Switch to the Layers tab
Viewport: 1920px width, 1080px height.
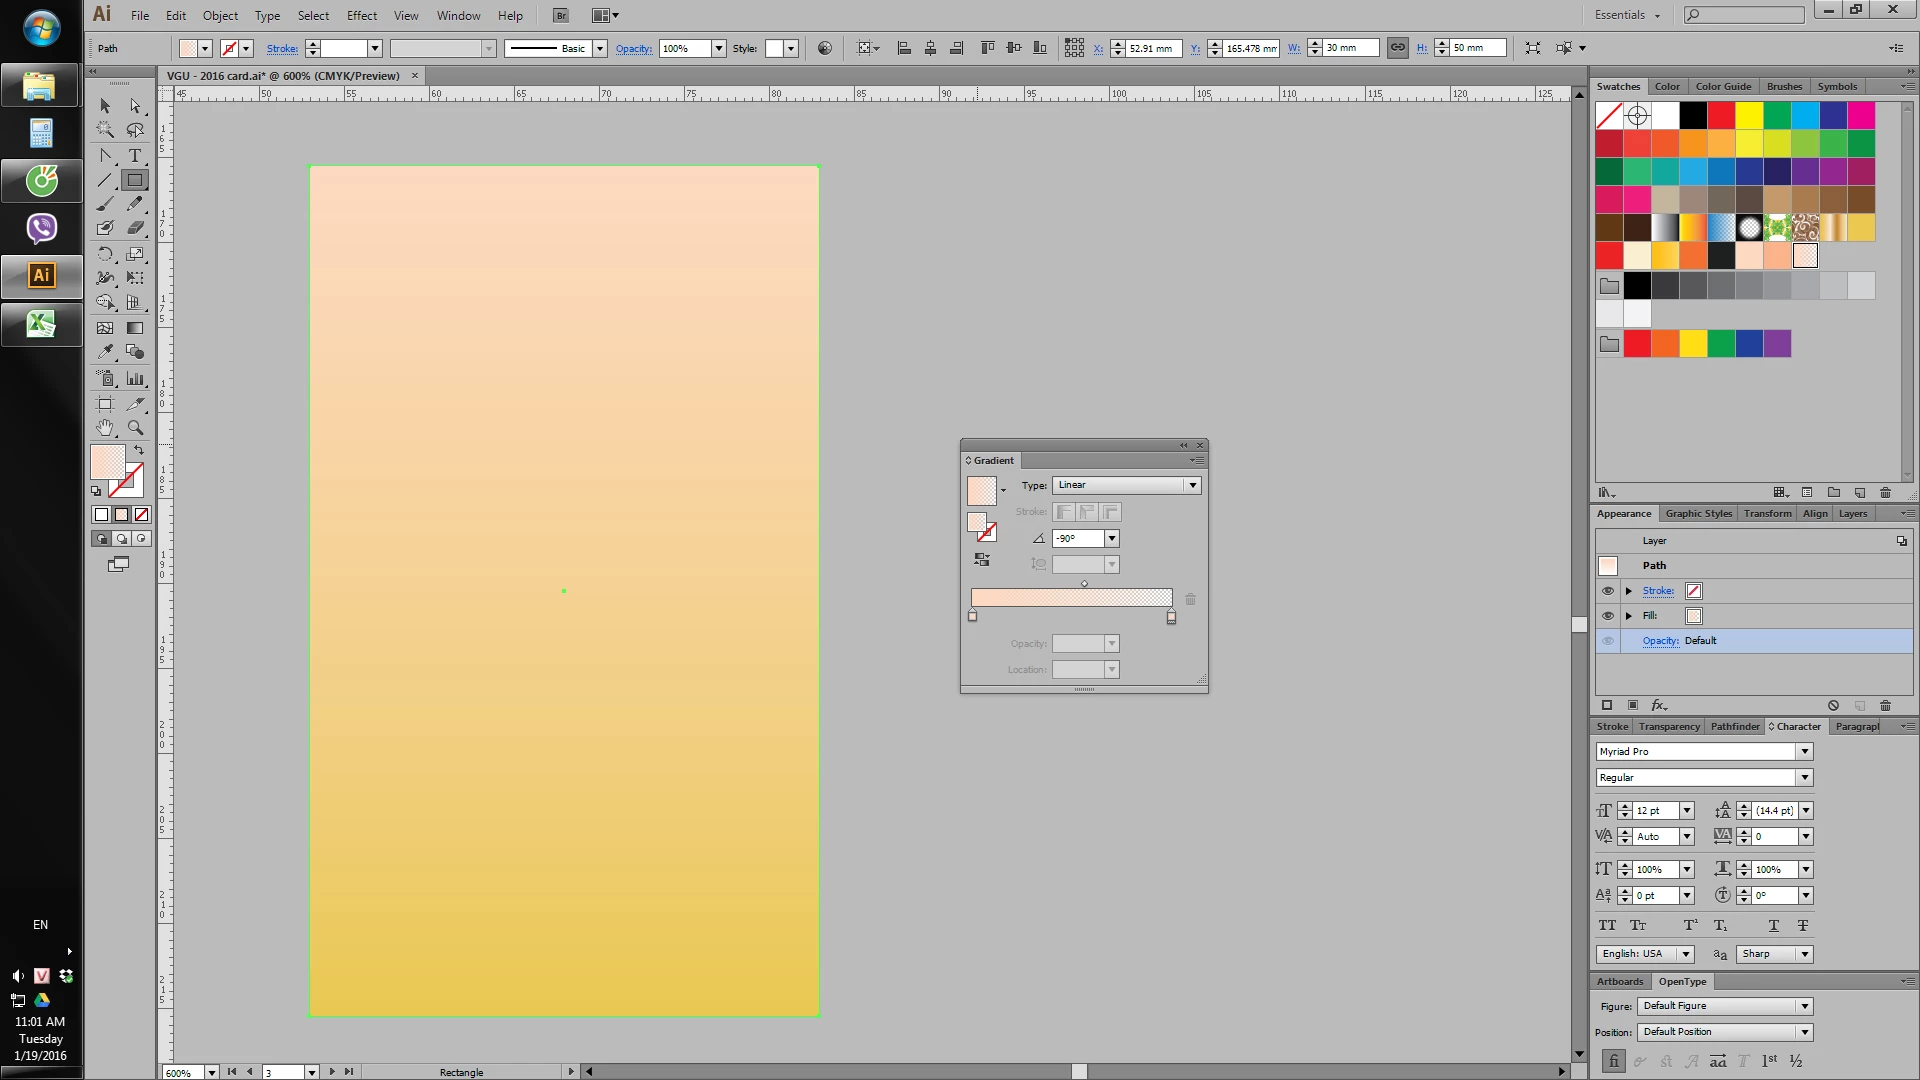pos(1852,514)
